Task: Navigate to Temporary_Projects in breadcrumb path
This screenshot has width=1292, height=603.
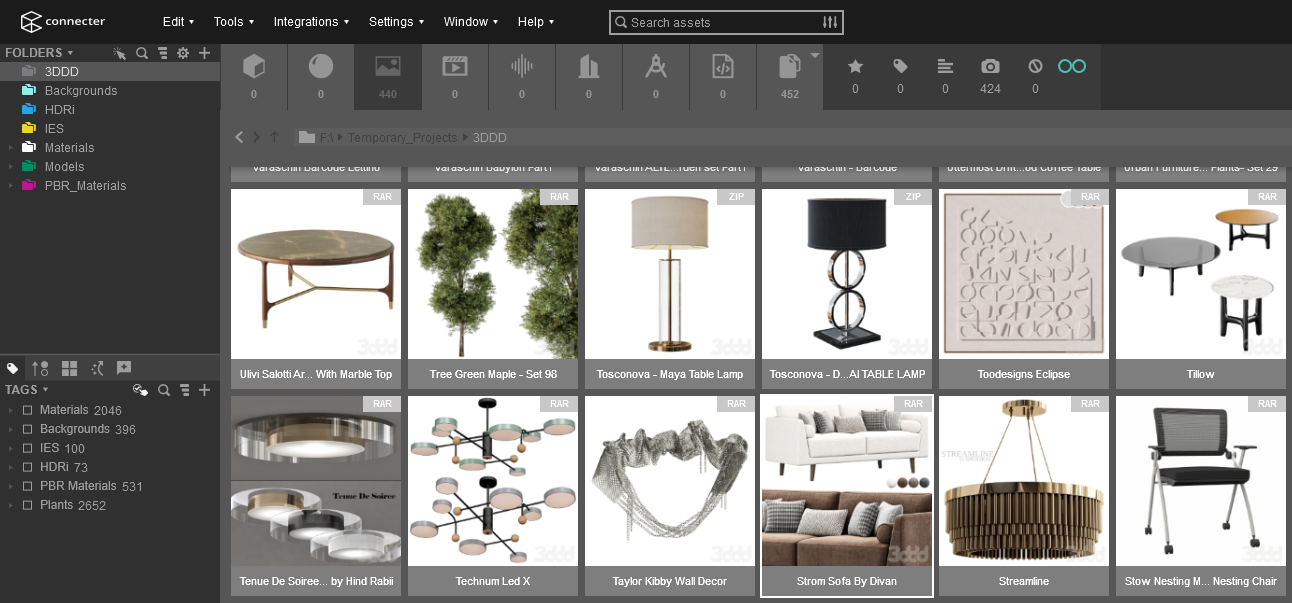Action: tap(402, 137)
